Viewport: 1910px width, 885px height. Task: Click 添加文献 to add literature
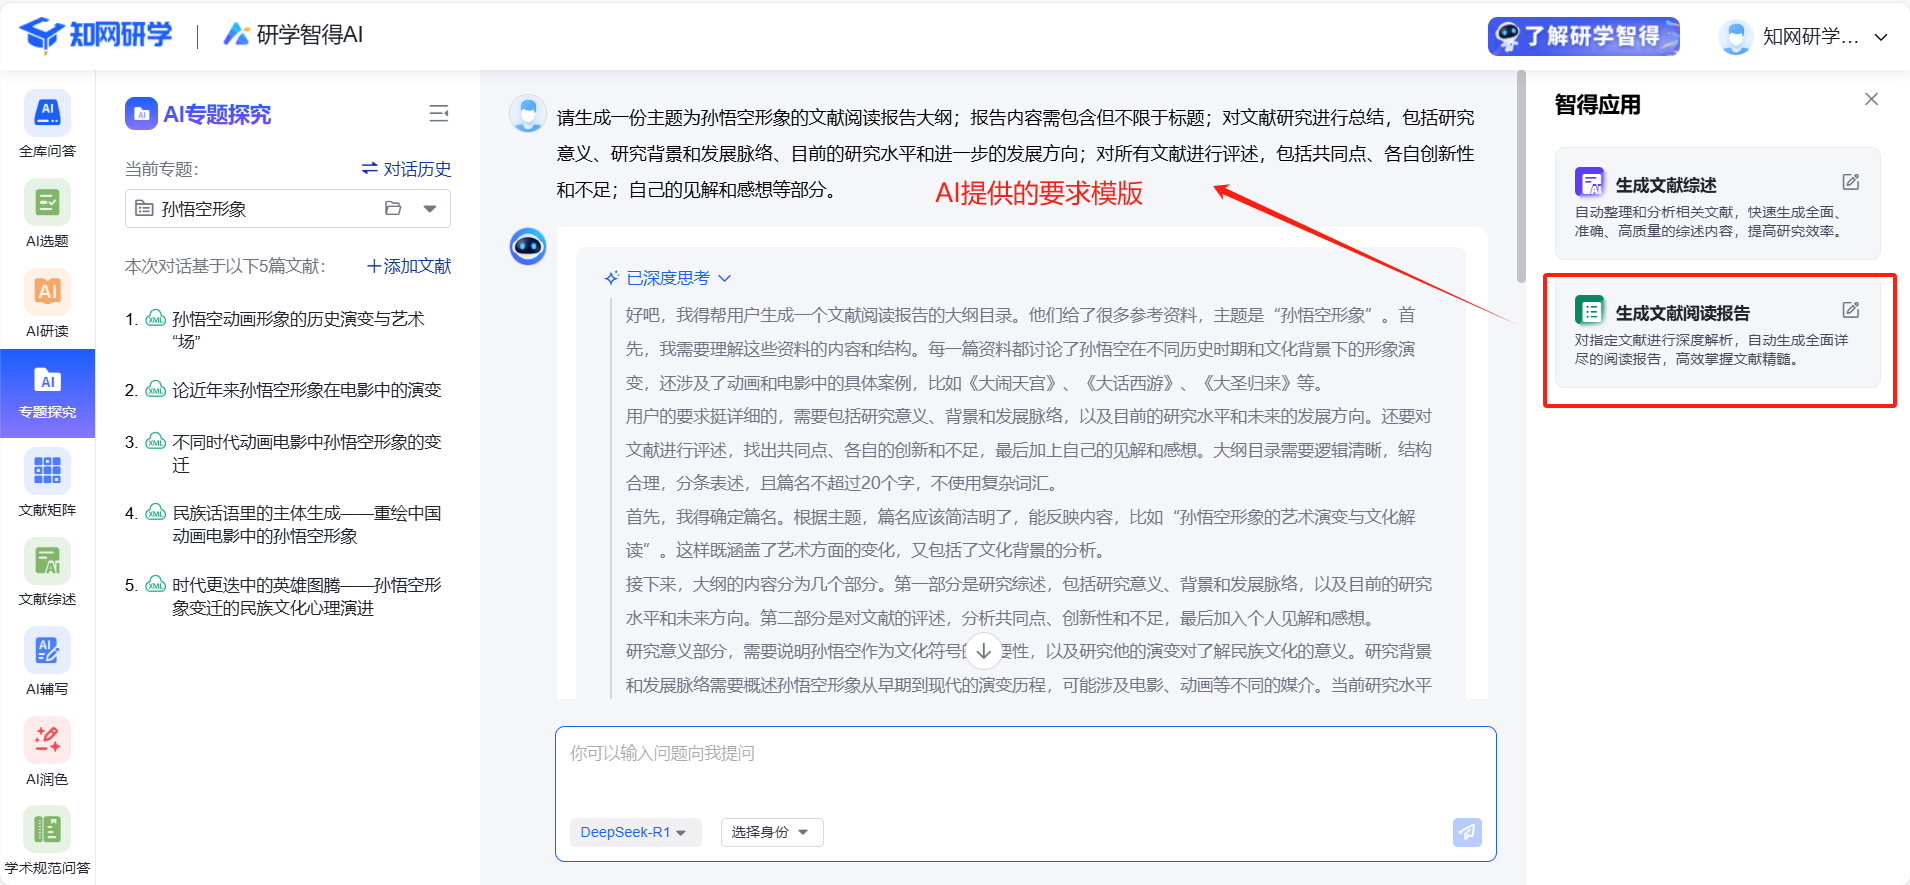[409, 266]
